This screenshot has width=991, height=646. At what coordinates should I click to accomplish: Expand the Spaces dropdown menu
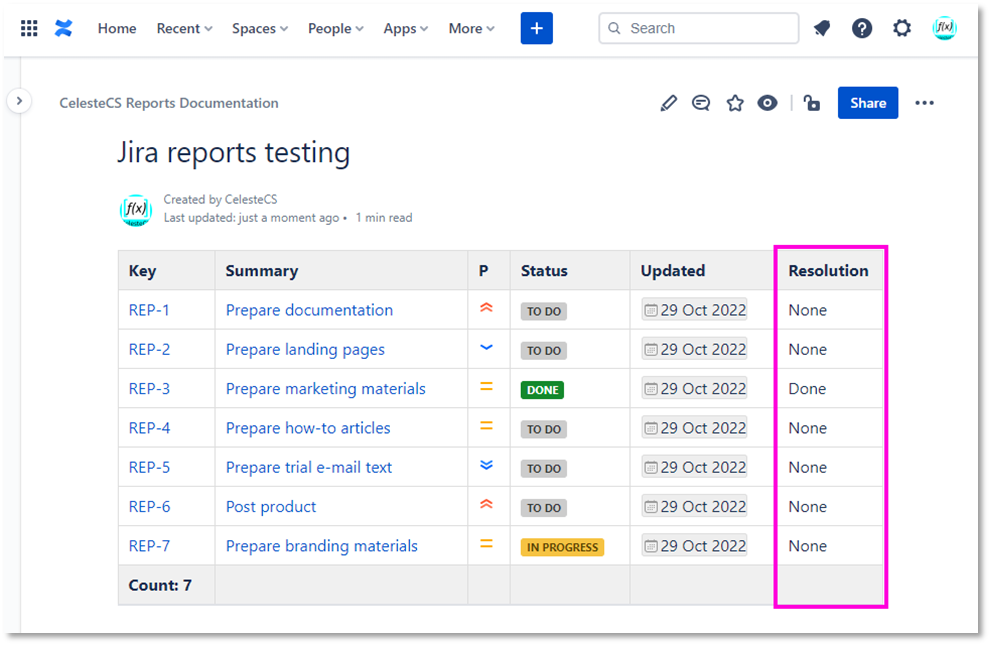(x=260, y=28)
